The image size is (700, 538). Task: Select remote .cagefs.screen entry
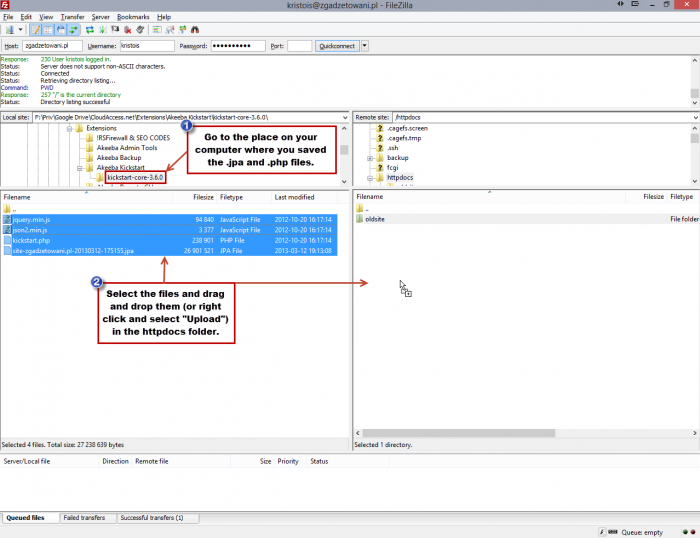pos(407,128)
